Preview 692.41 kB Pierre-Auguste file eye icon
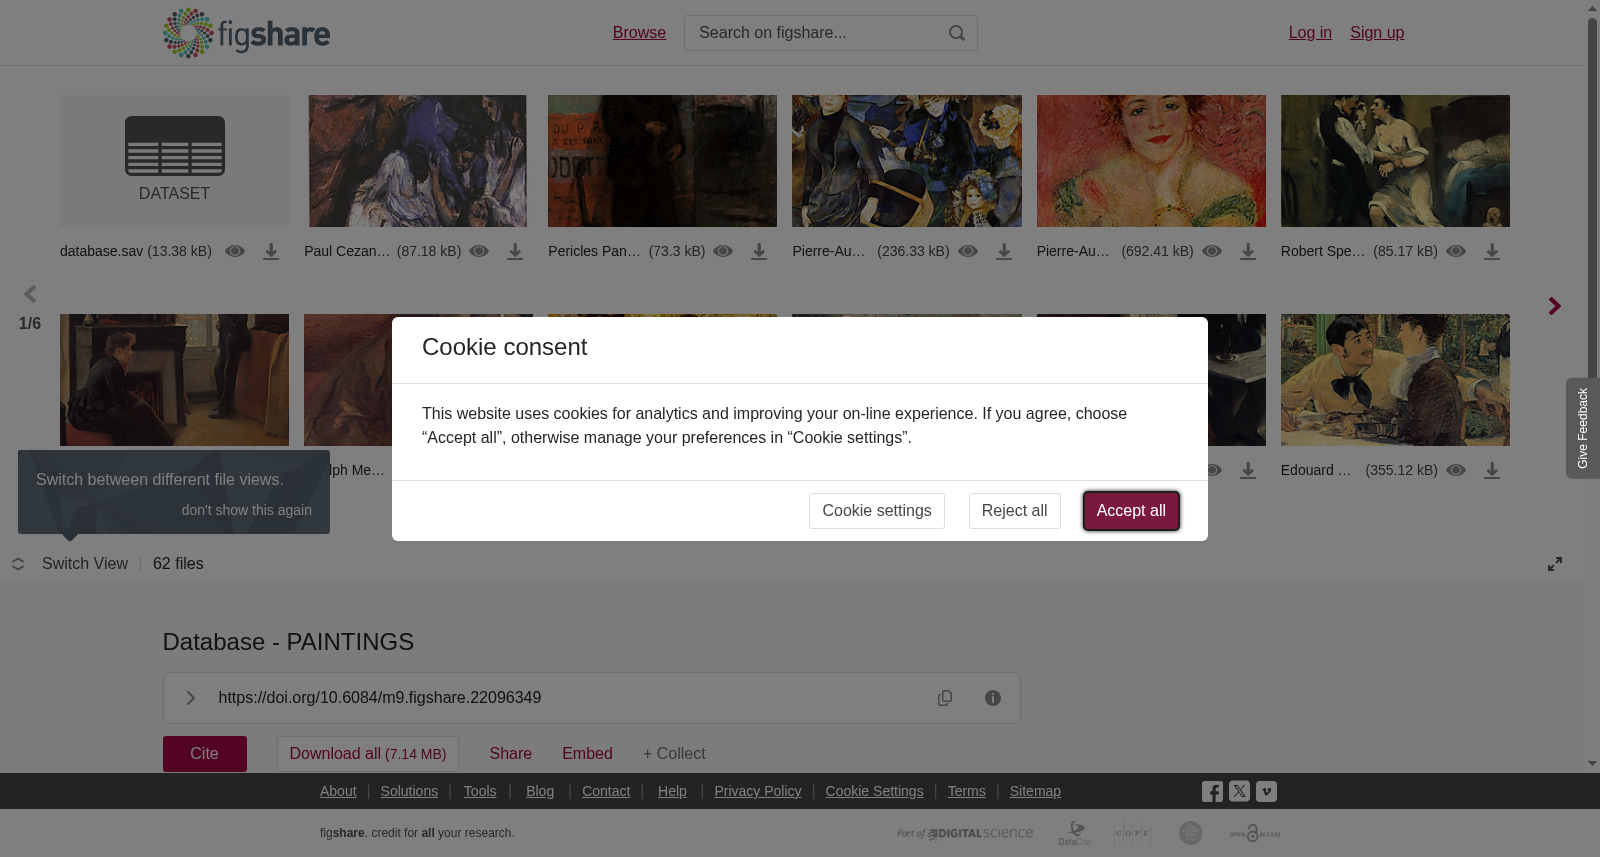Screen dimensions: 1600x857 1212,251
